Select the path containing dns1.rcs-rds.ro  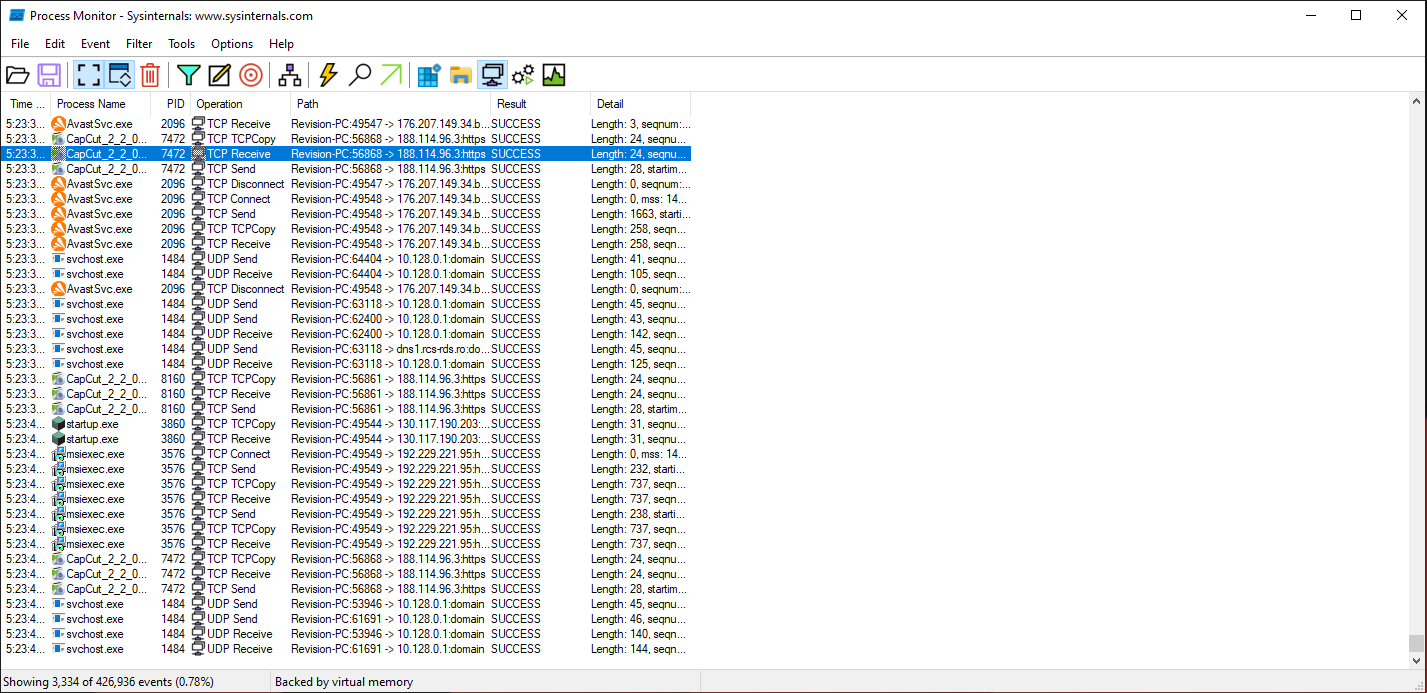click(389, 349)
